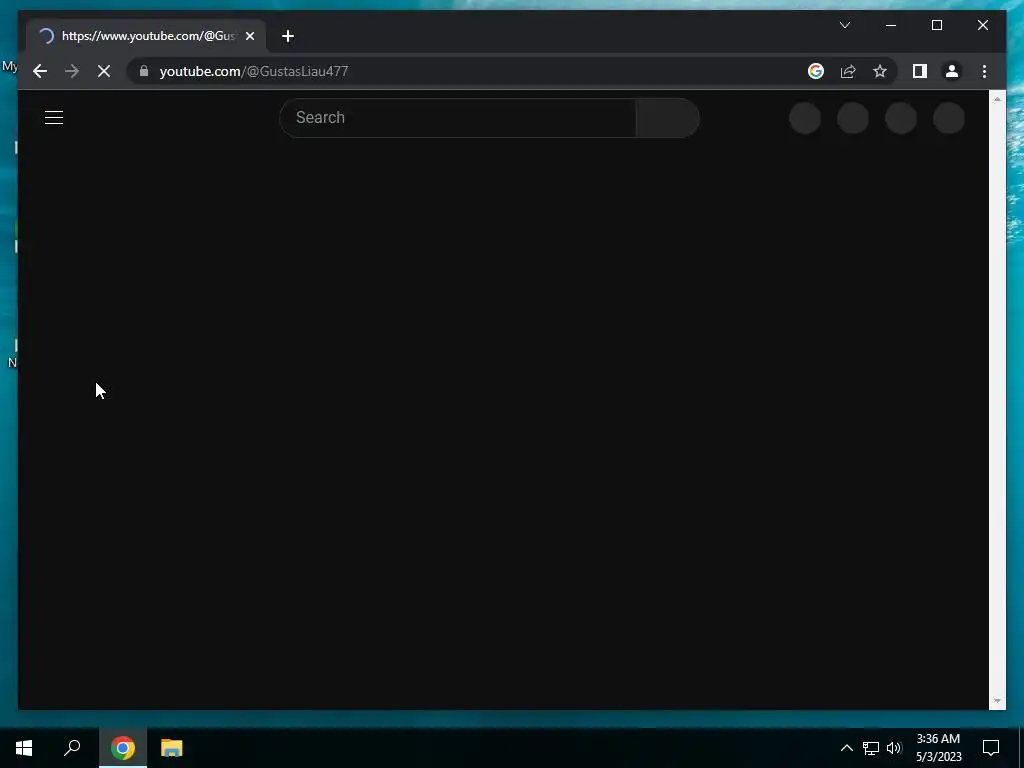View site info via lock icon

pyautogui.click(x=144, y=71)
